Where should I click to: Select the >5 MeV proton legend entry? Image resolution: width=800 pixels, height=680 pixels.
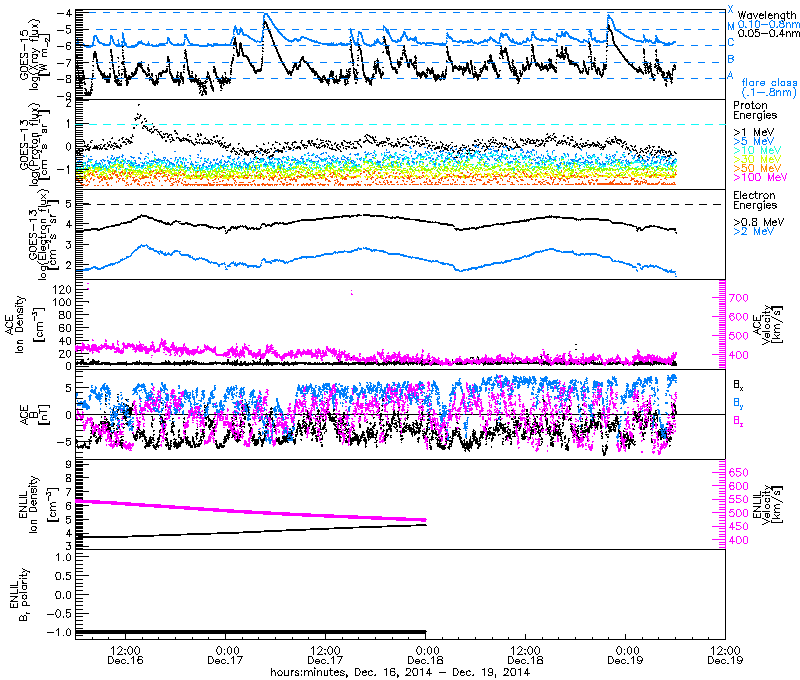[x=754, y=141]
